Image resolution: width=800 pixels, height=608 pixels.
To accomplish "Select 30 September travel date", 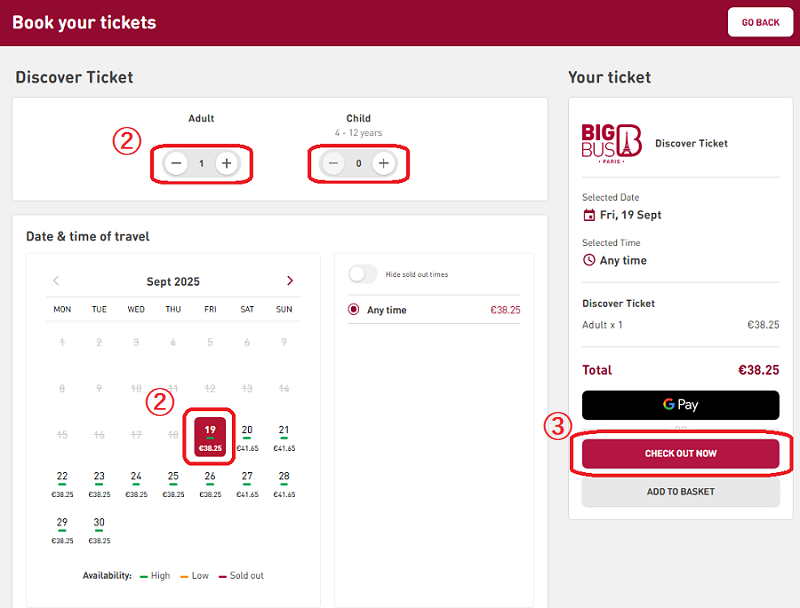I will (99, 529).
